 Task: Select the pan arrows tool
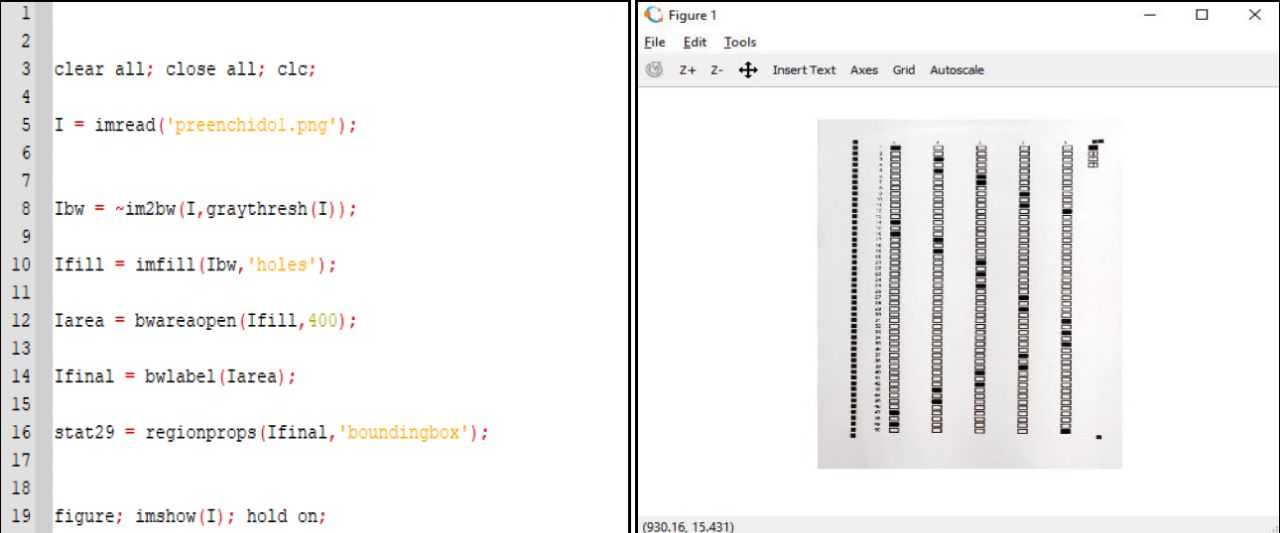click(747, 70)
